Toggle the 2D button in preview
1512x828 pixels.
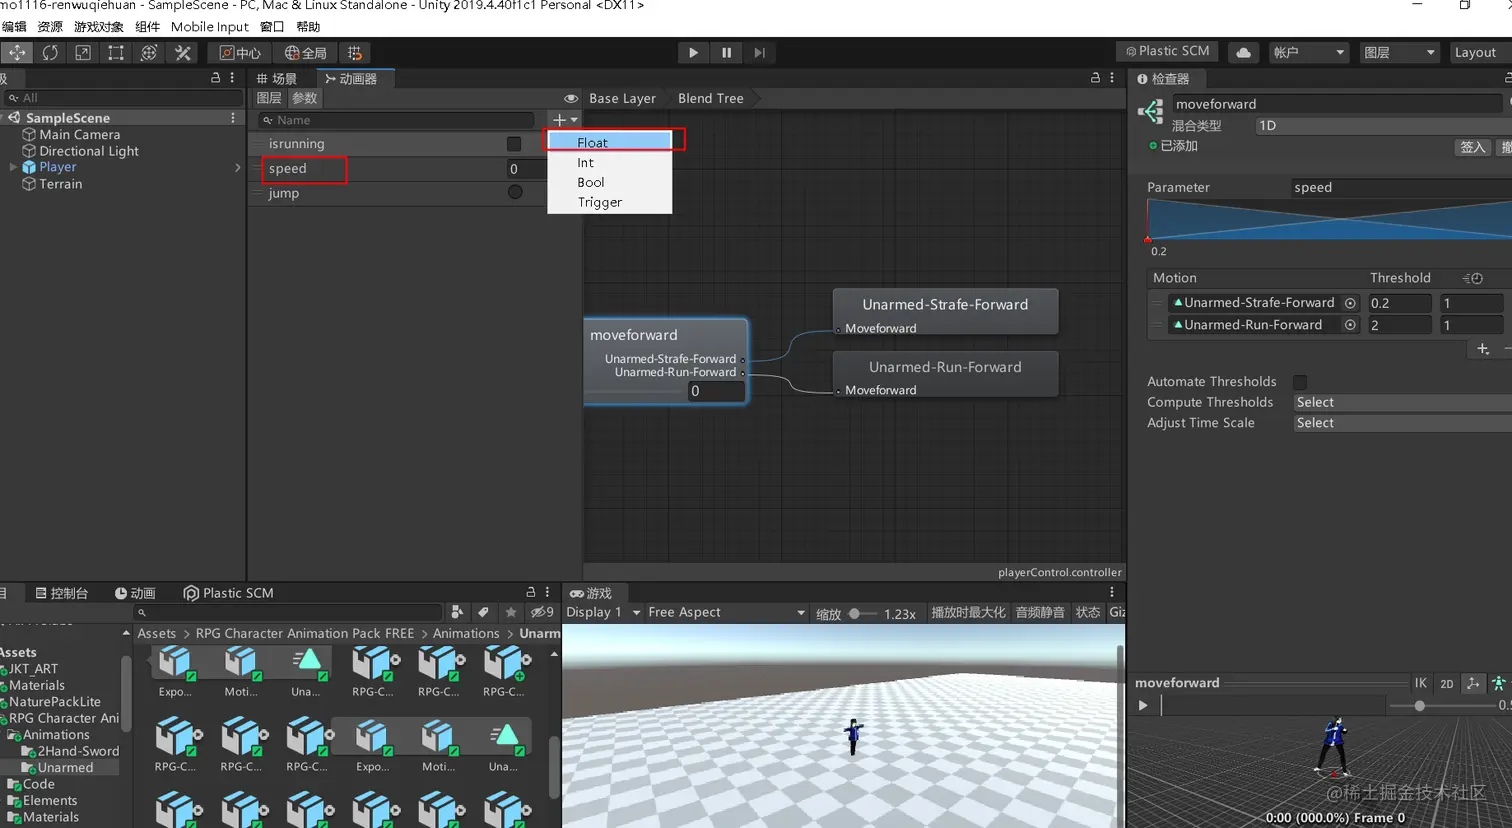[1446, 683]
